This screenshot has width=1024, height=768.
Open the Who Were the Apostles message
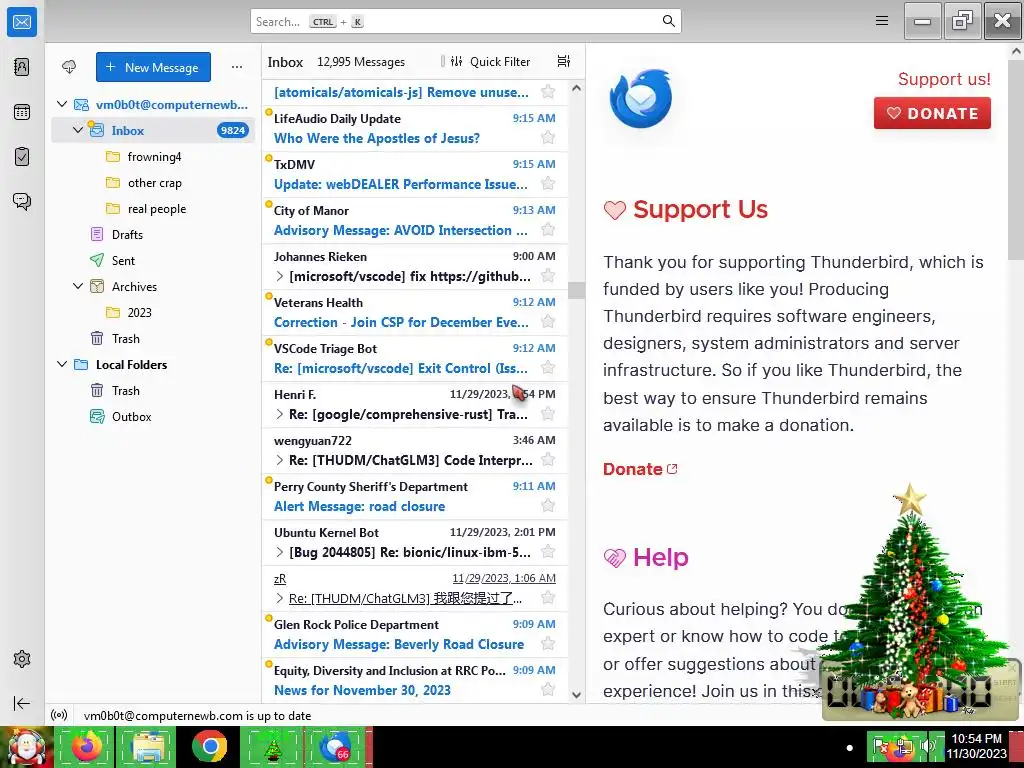pyautogui.click(x=415, y=129)
